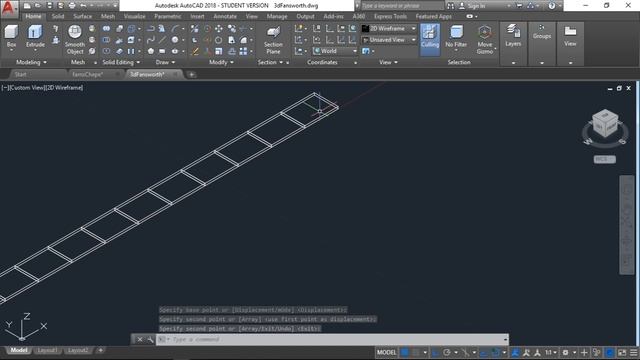This screenshot has height=360, width=640.
Task: Click the Plot printer icon
Action: tap(72, 6)
